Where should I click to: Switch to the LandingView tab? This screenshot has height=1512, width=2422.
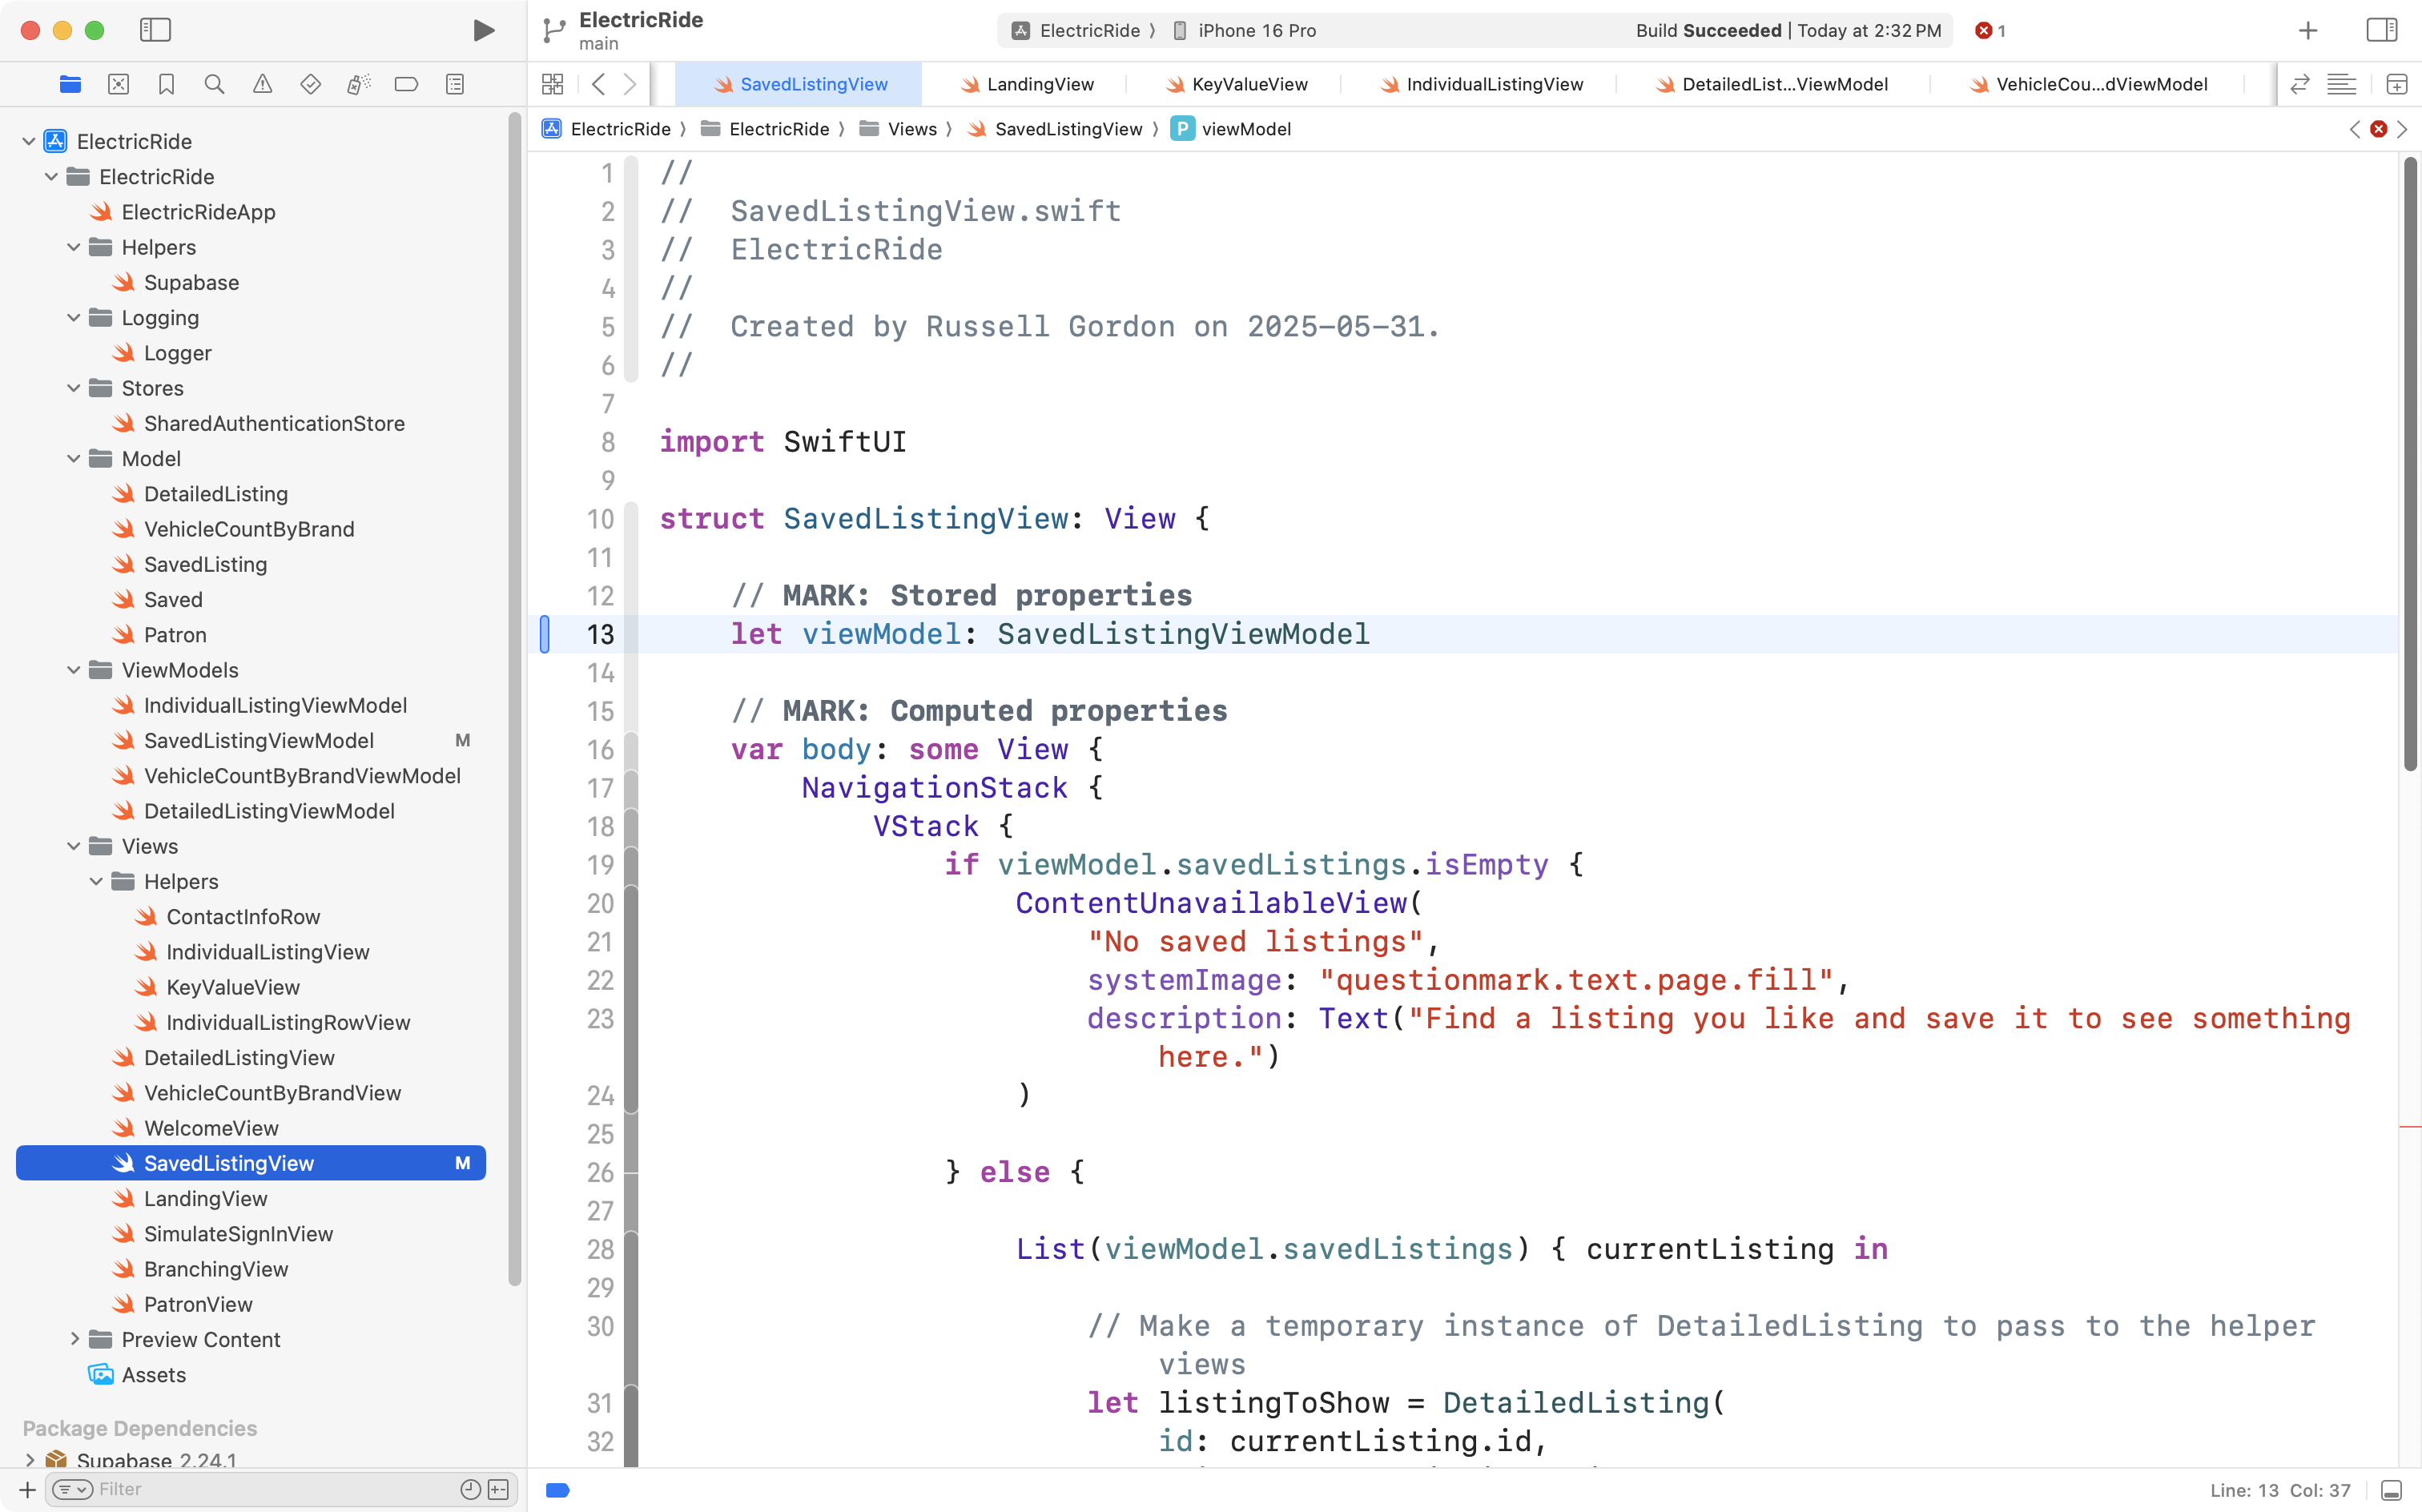click(1039, 84)
